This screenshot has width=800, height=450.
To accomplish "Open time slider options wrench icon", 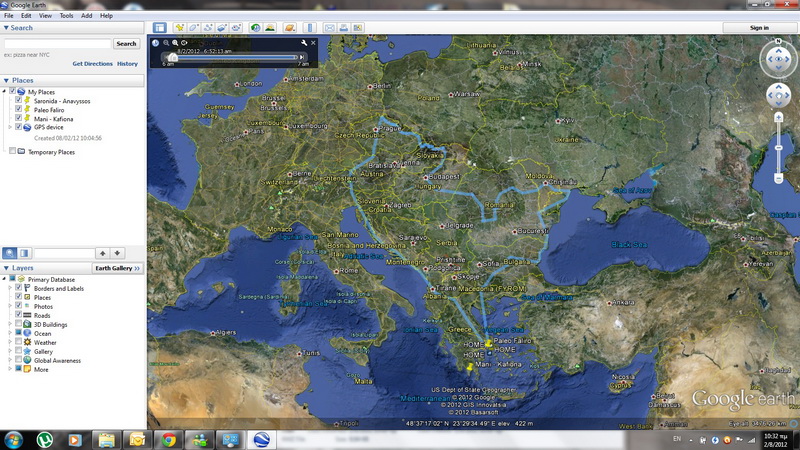I will (x=303, y=43).
